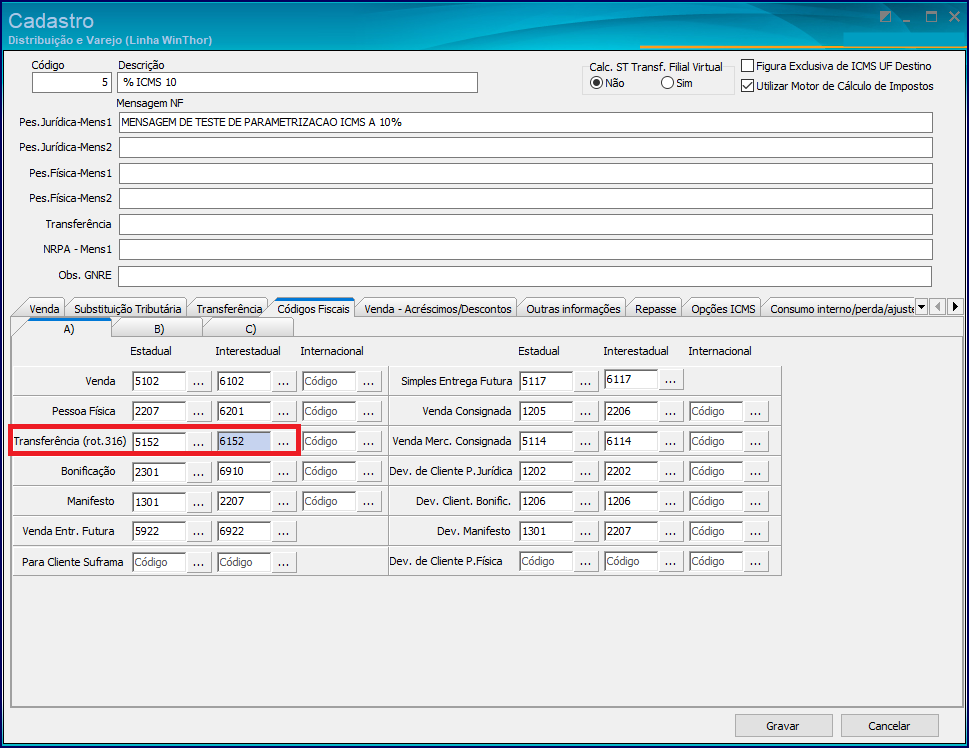
Task: Open lookup for Dev. Manifesto Interestadual 2207
Action: click(x=671, y=531)
